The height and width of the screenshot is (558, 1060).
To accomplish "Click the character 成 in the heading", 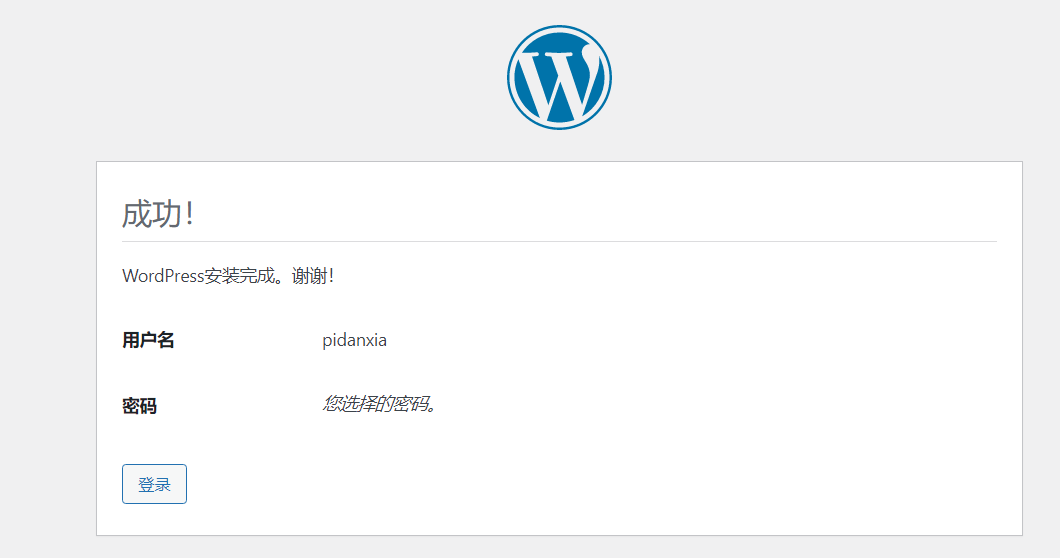I will pos(137,213).
